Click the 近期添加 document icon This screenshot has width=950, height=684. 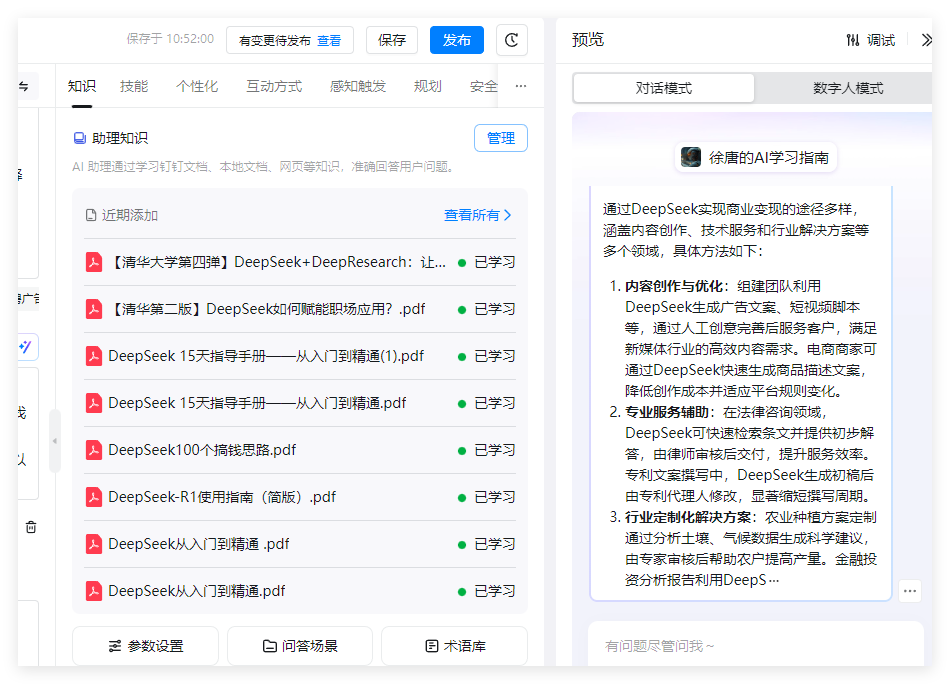click(91, 215)
